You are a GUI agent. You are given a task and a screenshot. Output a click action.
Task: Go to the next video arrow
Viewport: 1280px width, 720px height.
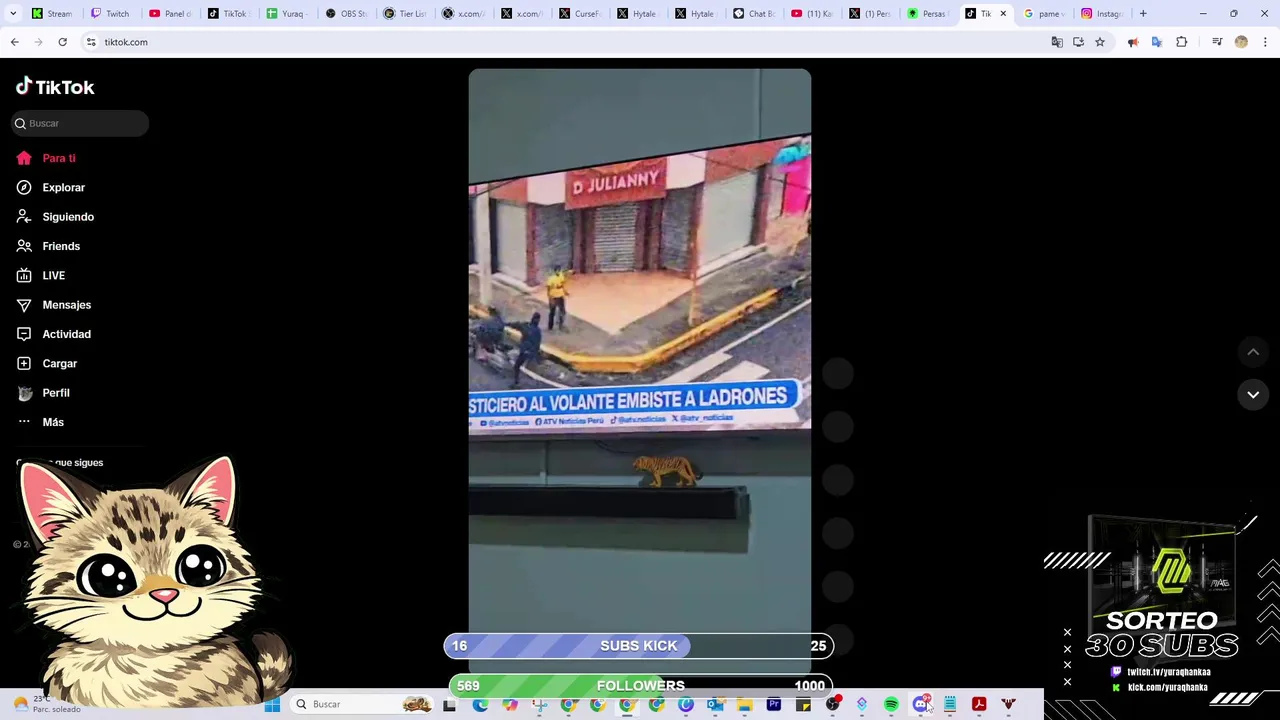coord(1253,395)
